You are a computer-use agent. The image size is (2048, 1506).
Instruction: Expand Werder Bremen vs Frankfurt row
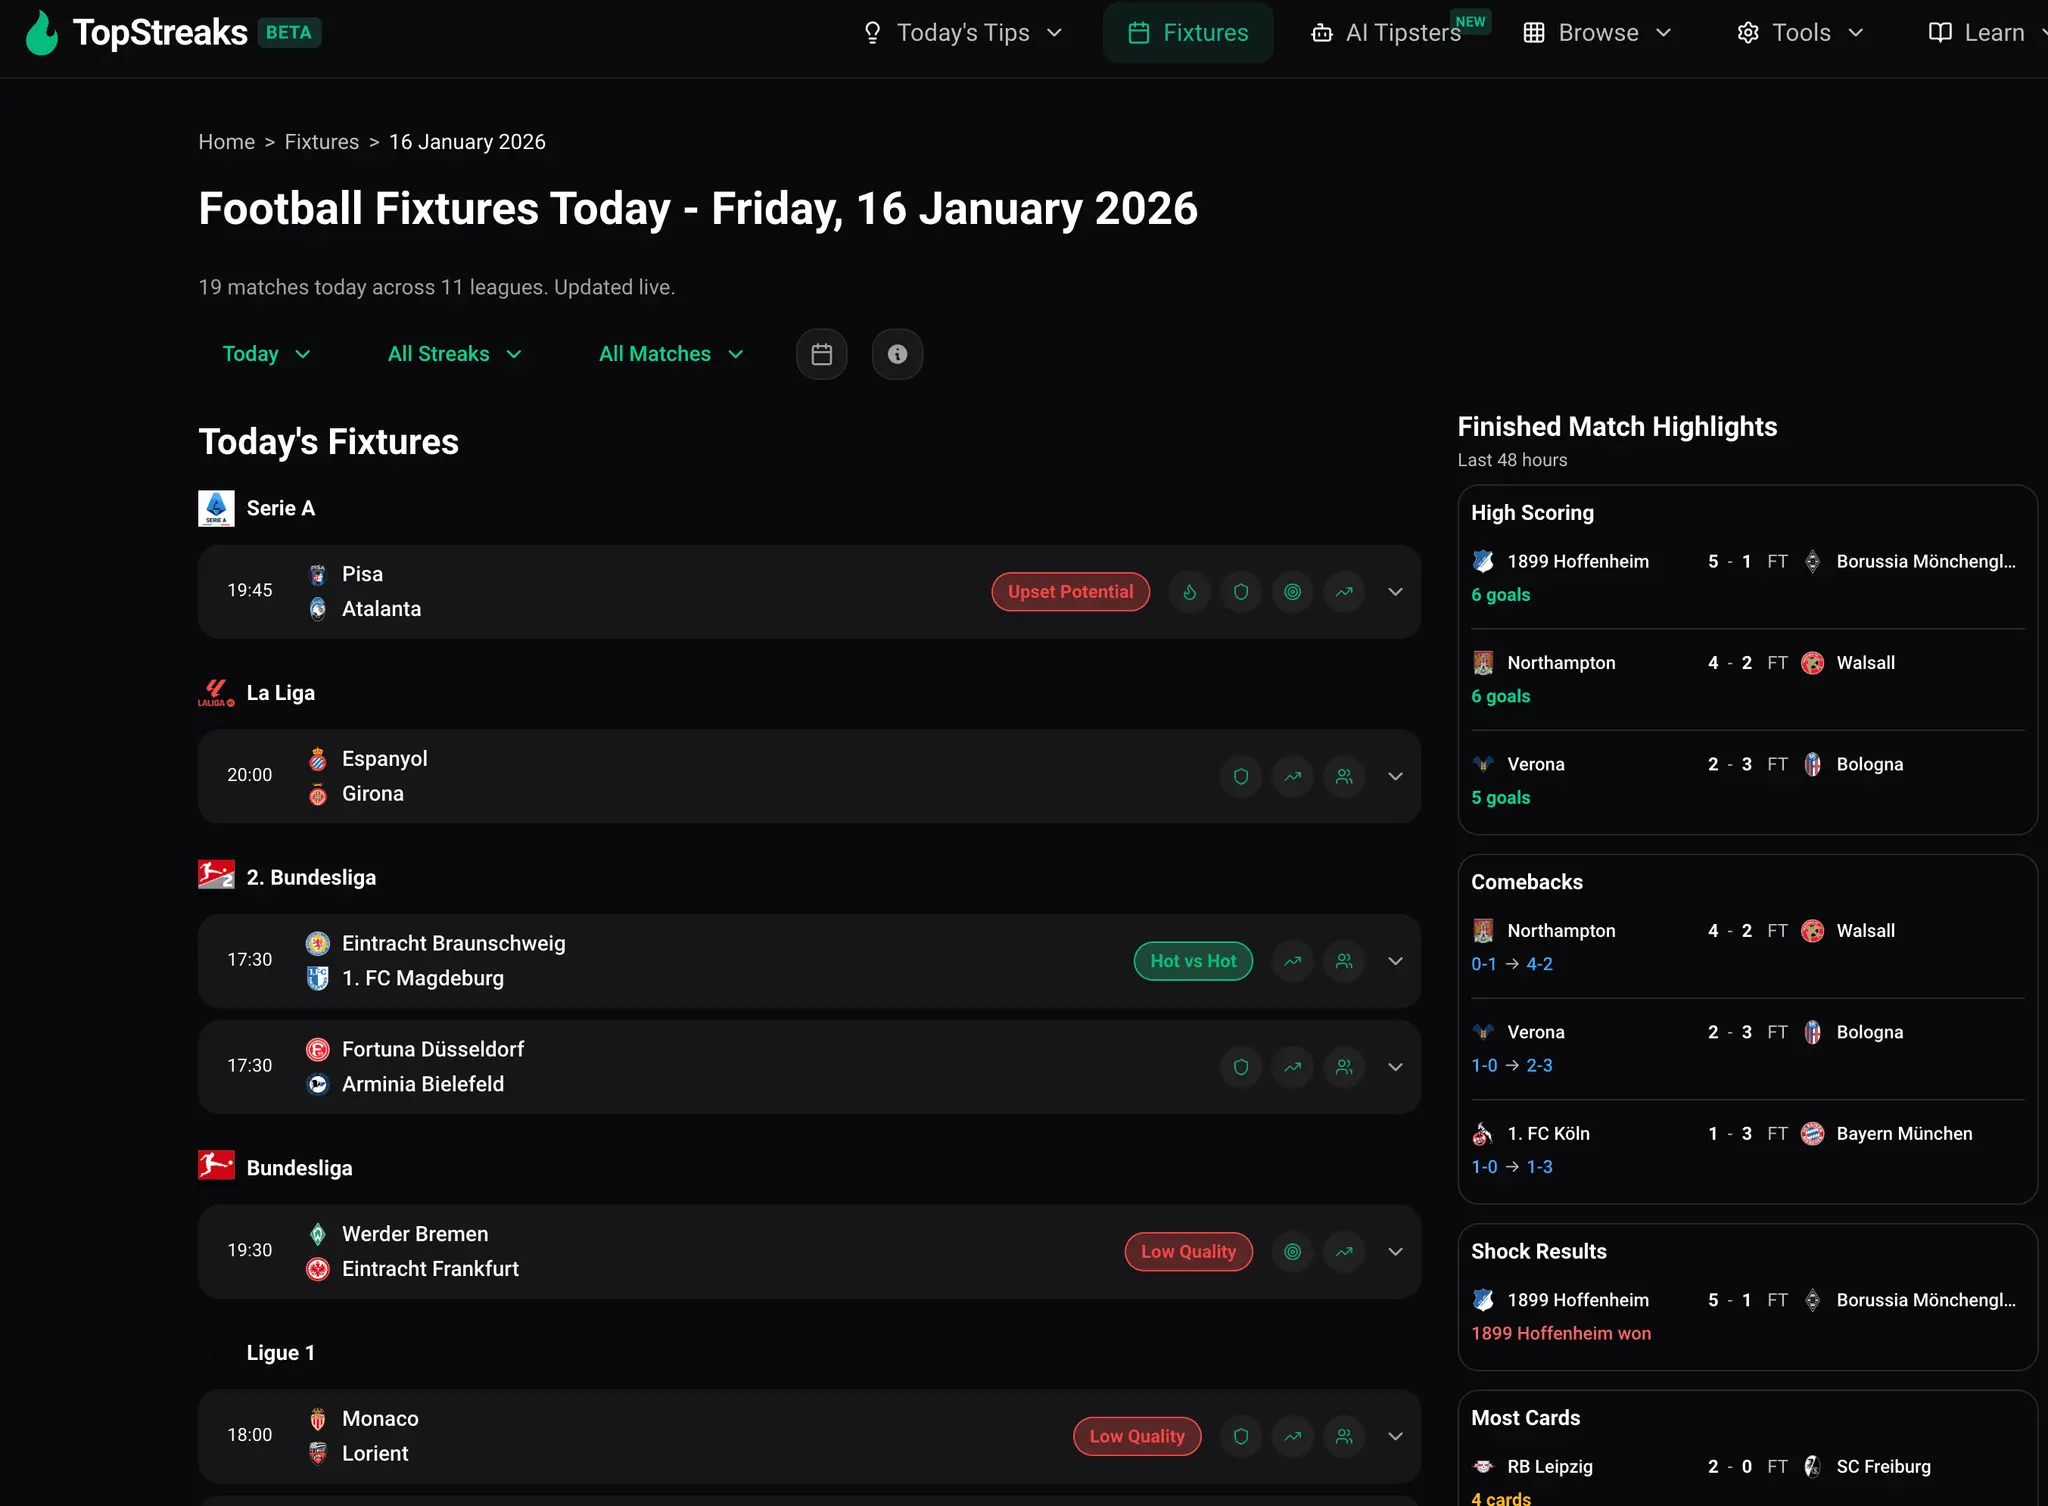tap(1395, 1252)
